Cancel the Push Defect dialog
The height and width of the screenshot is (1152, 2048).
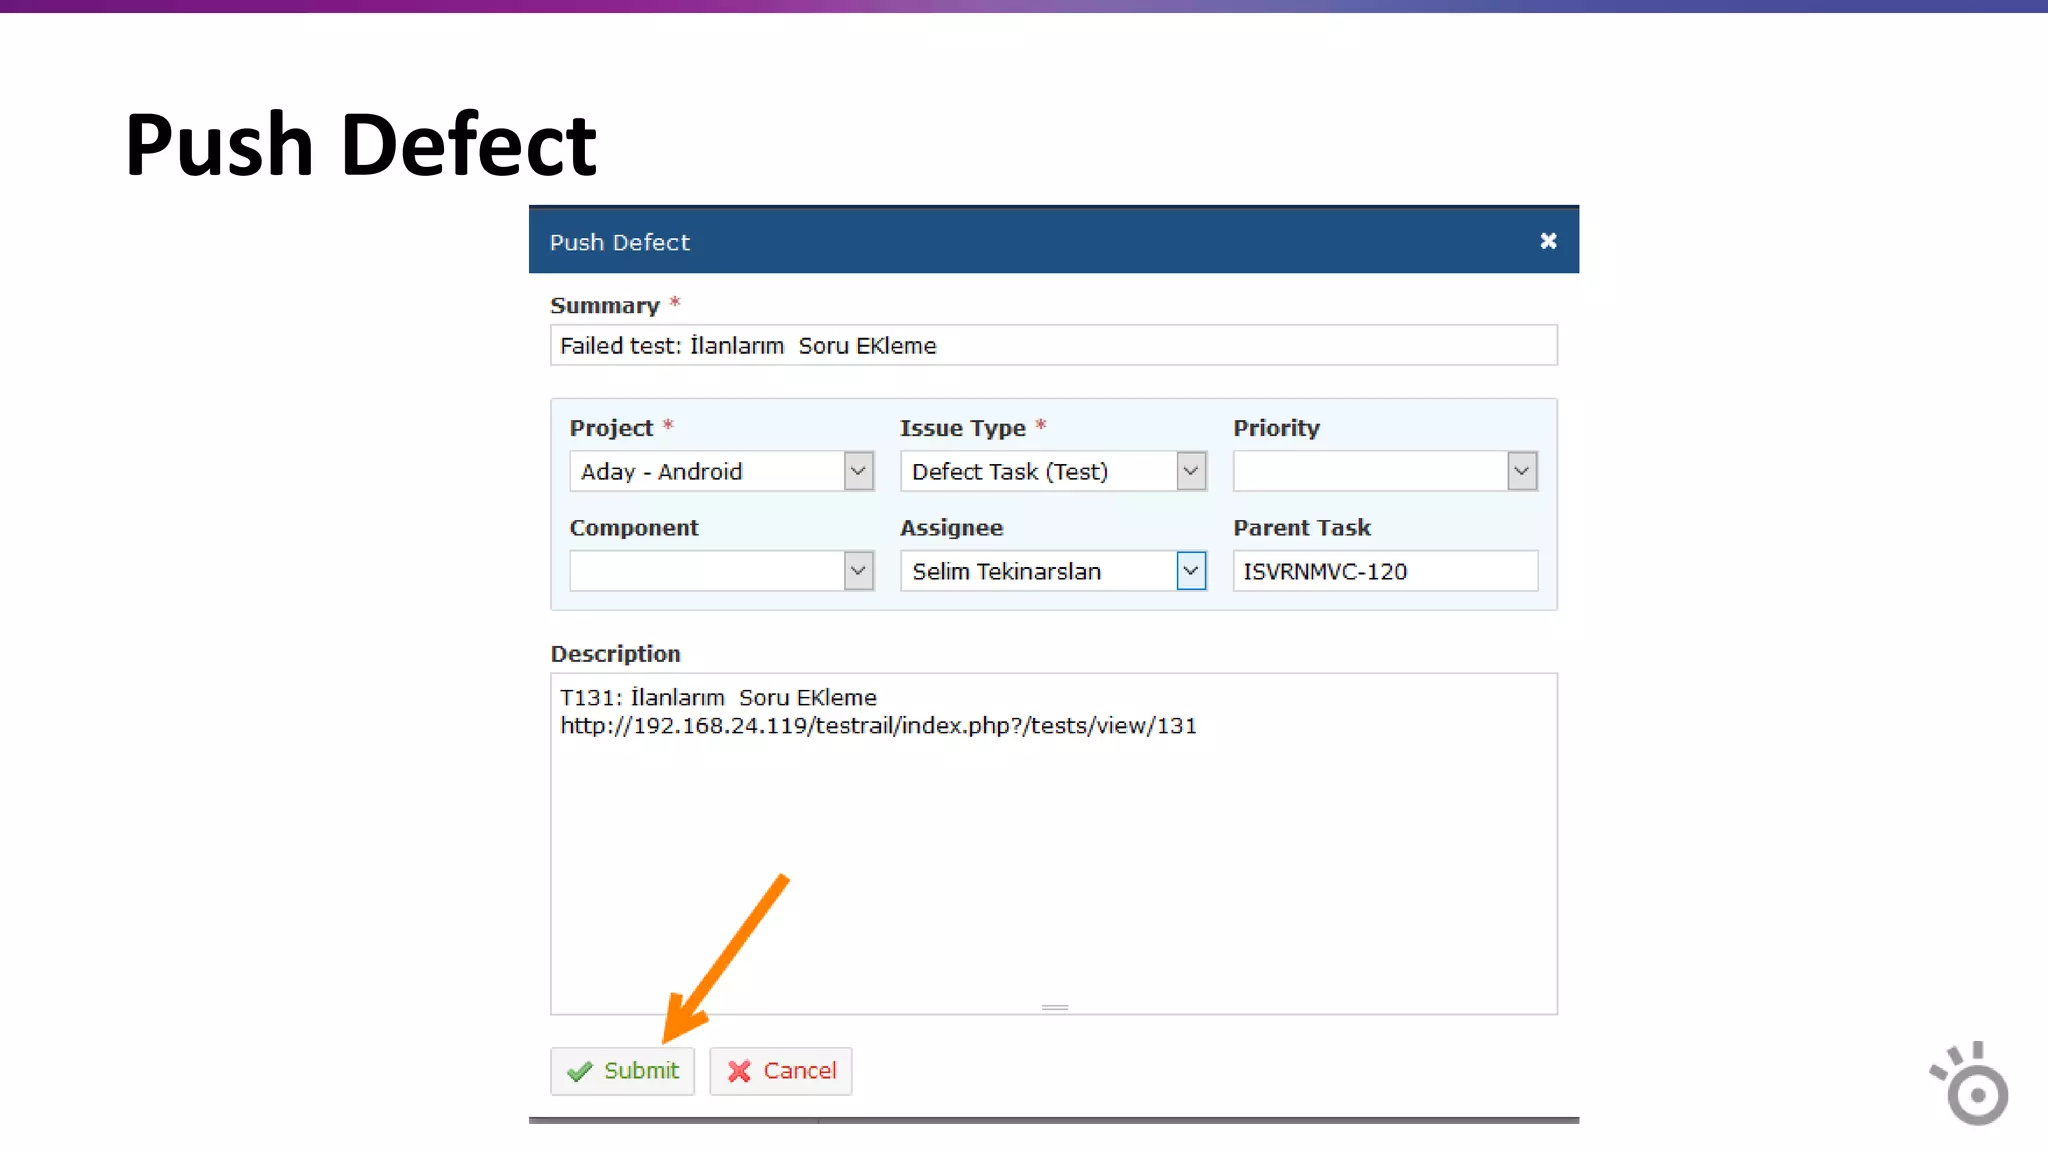point(781,1071)
